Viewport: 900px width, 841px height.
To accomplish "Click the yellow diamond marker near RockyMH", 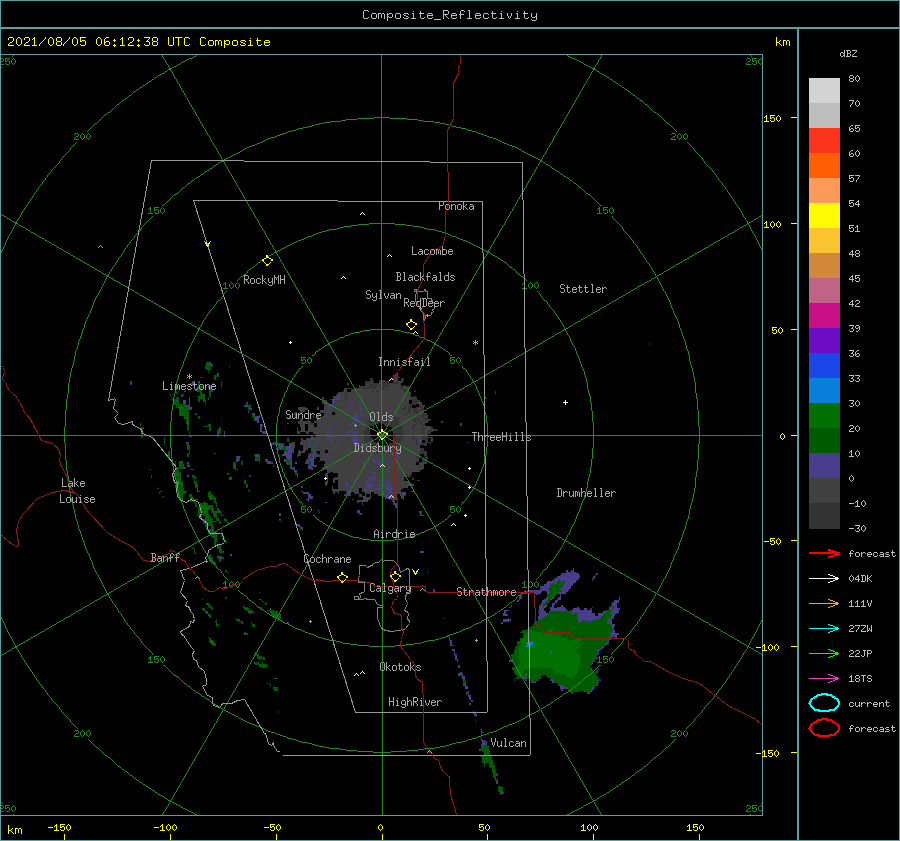I will point(267,261).
